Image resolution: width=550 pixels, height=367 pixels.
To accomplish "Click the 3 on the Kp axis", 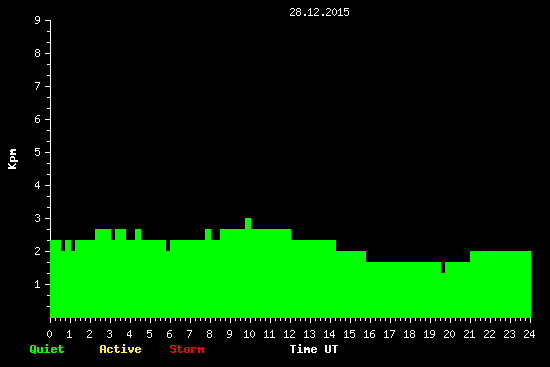I will click(38, 218).
